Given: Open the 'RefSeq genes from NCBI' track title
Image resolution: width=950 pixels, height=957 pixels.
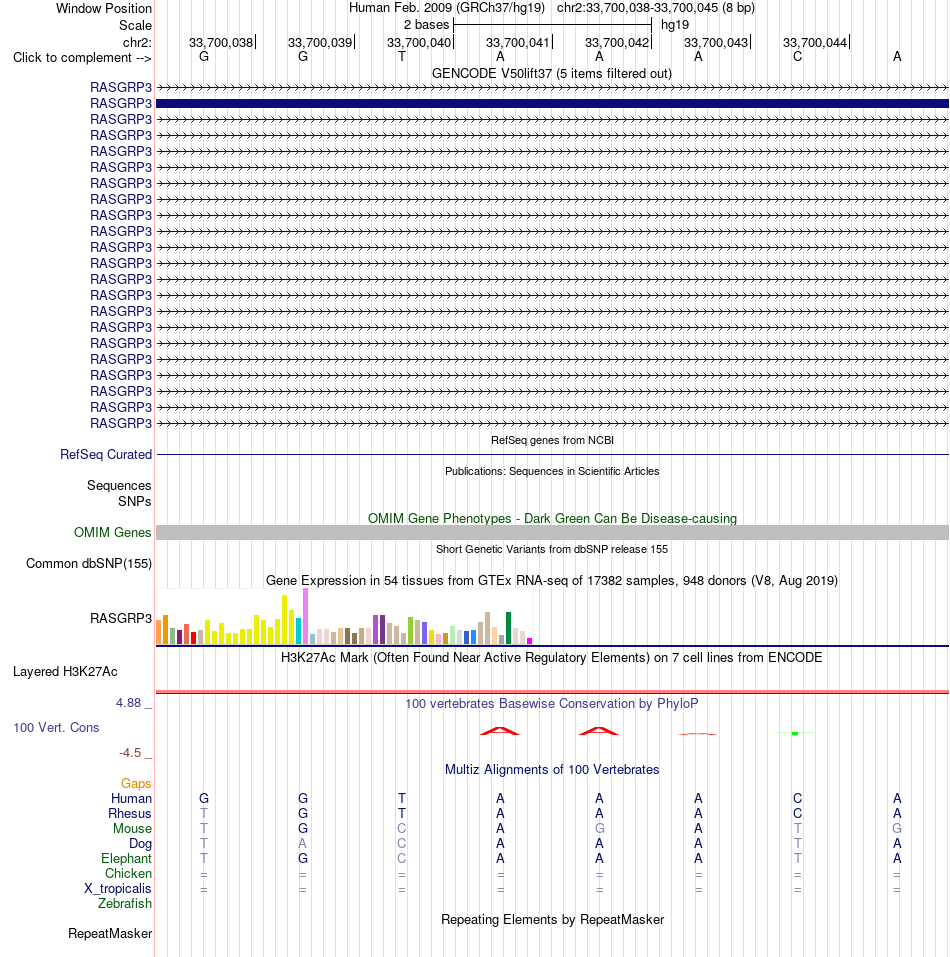Looking at the screenshot, I should 552,440.
